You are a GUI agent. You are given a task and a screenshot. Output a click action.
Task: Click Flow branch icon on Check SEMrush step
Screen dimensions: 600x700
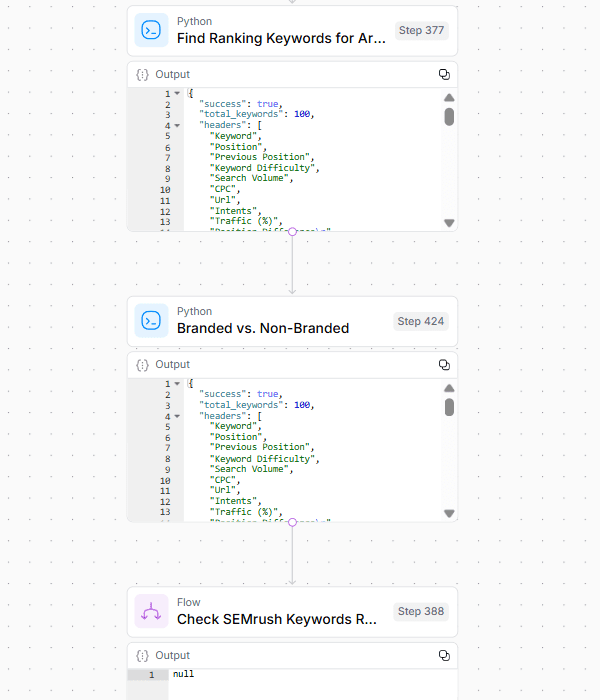coord(151,611)
